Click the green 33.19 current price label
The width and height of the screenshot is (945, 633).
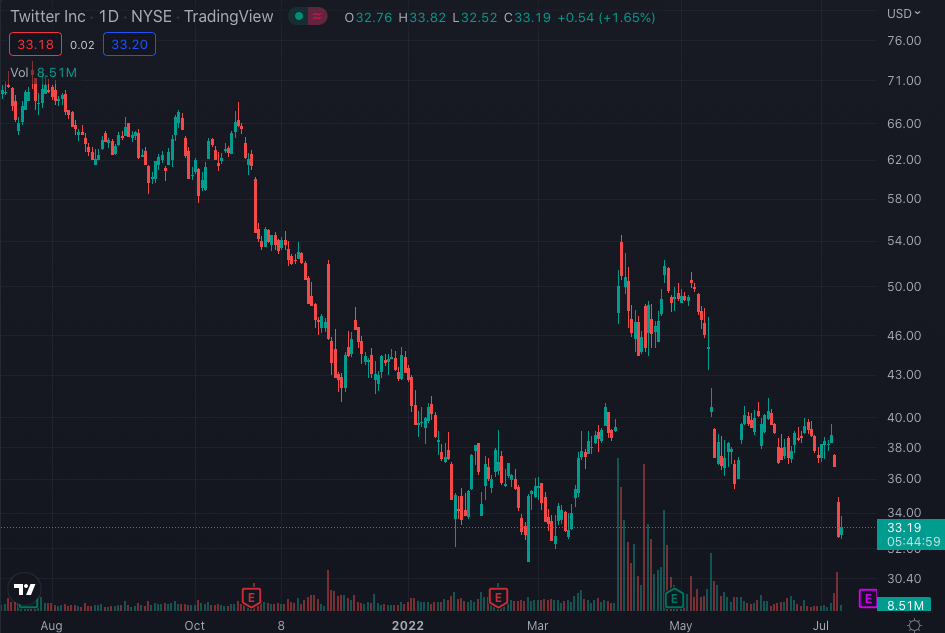(911, 534)
